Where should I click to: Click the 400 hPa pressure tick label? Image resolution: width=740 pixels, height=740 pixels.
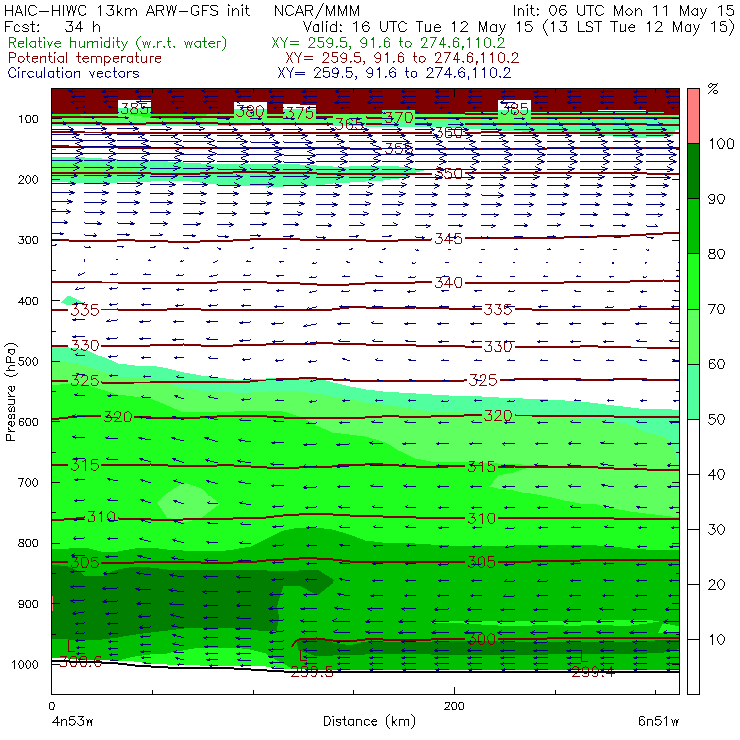(28, 301)
